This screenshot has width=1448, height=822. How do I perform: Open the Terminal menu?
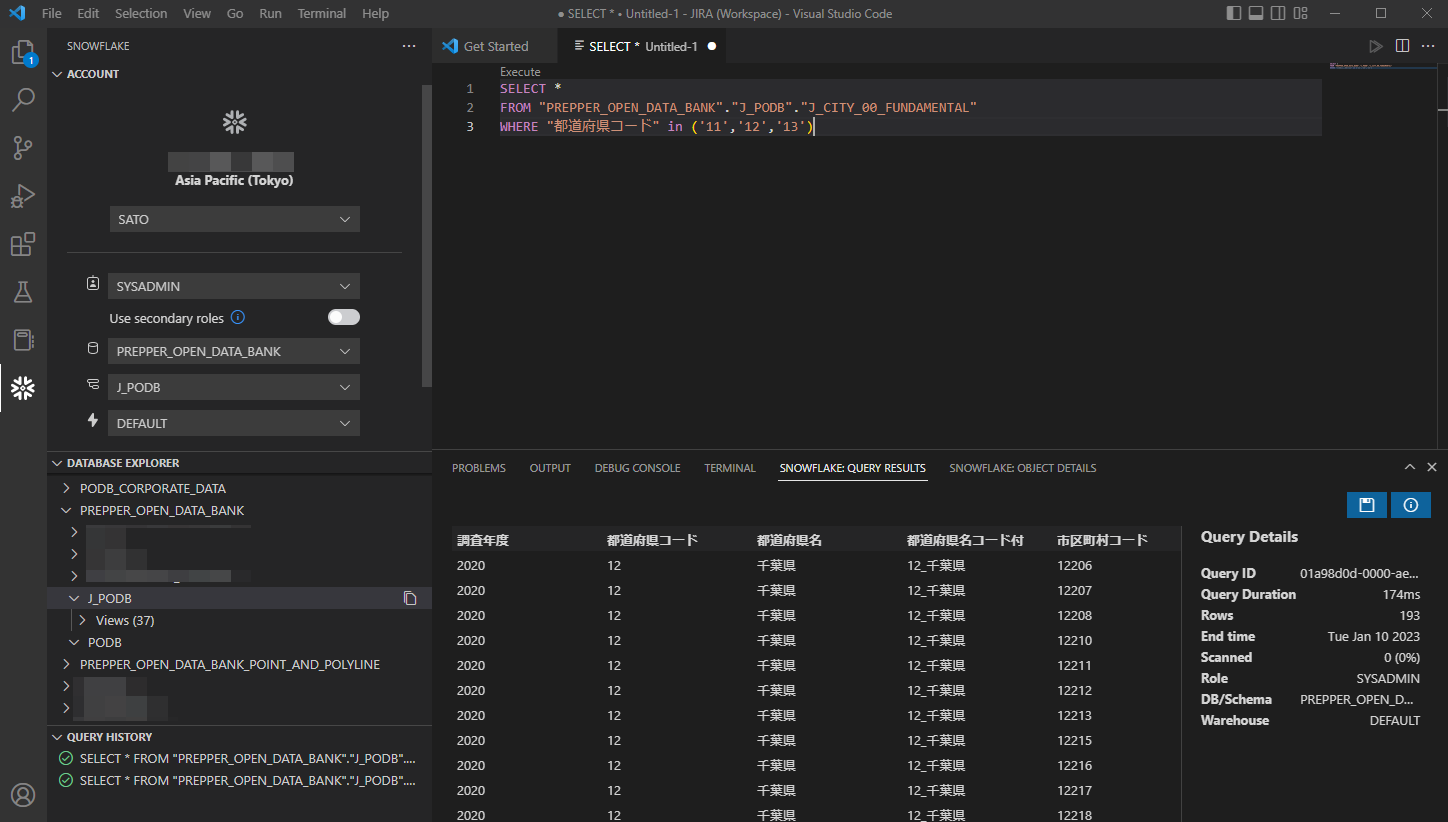(x=321, y=13)
